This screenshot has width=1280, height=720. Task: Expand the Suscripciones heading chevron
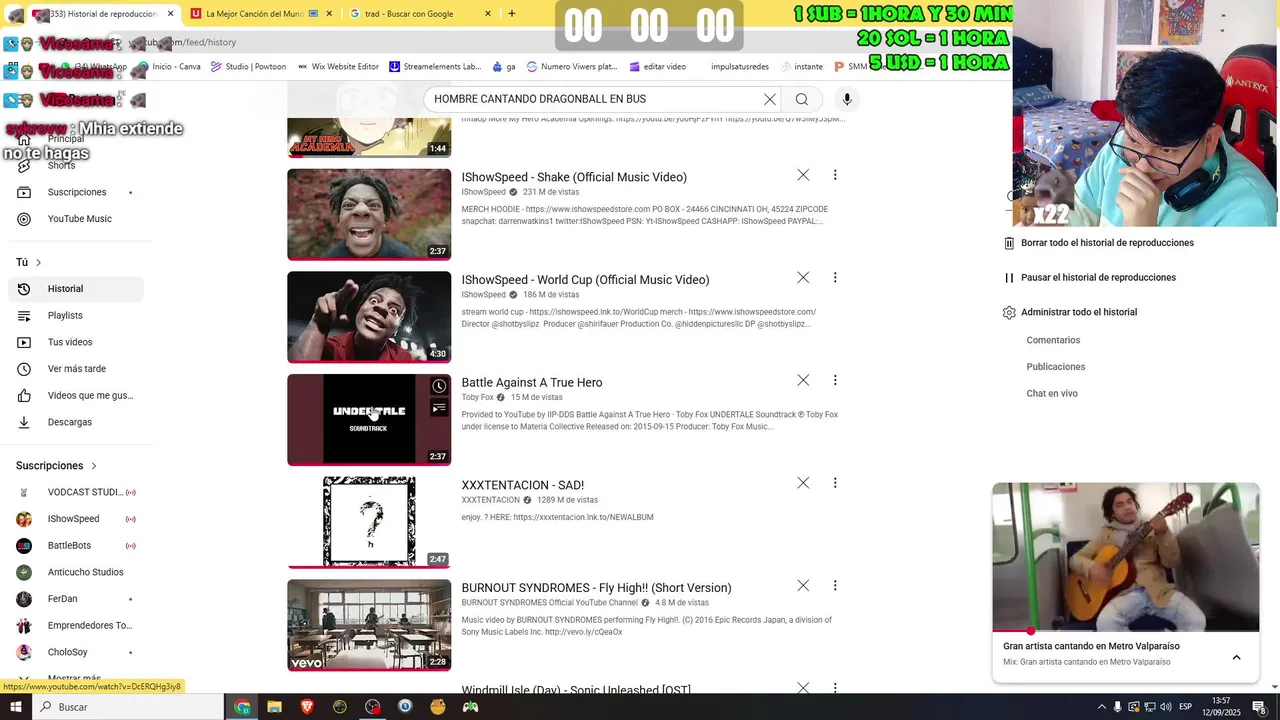pyautogui.click(x=94, y=466)
